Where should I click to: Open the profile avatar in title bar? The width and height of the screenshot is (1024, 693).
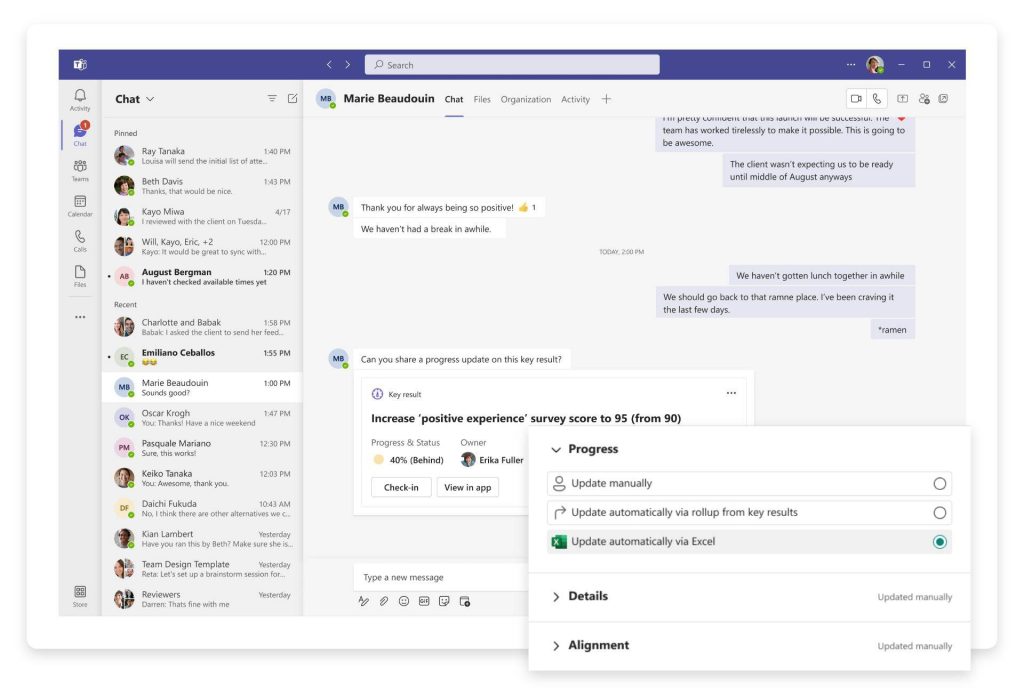pyautogui.click(x=875, y=65)
